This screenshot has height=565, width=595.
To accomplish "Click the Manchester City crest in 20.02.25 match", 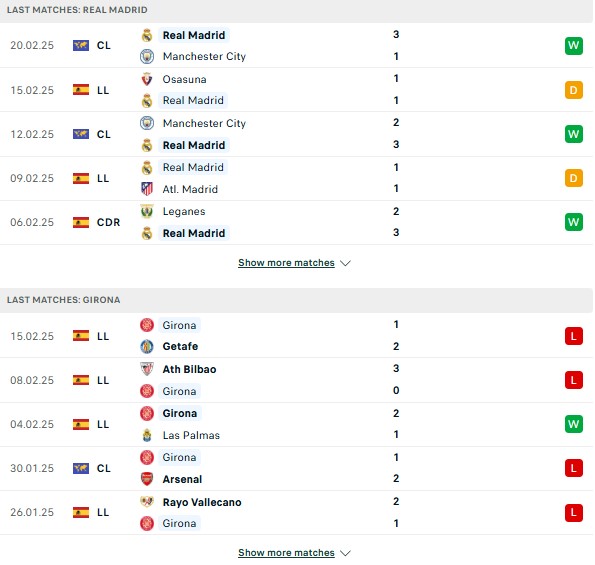I will point(147,57).
